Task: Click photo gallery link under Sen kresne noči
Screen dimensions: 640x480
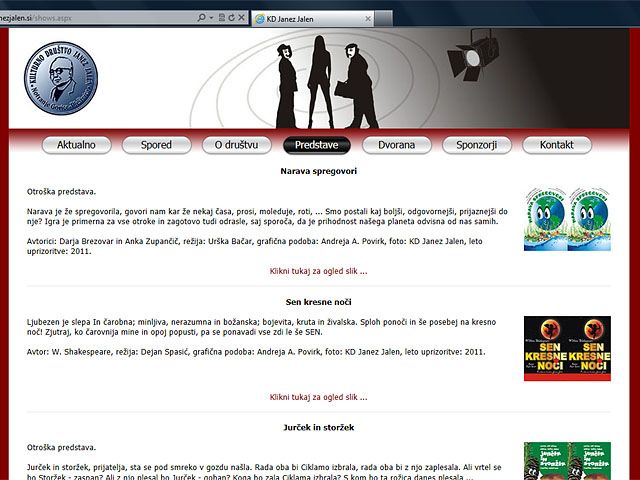Action: pos(318,397)
